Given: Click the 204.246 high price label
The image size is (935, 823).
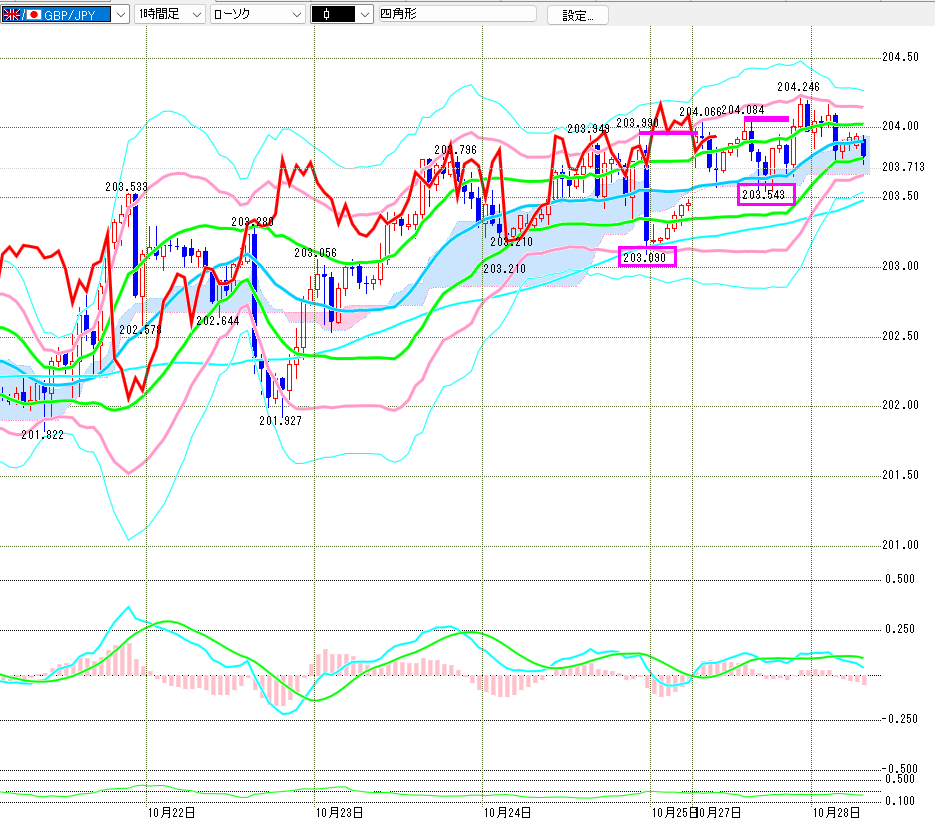Looking at the screenshot, I should tap(798, 87).
